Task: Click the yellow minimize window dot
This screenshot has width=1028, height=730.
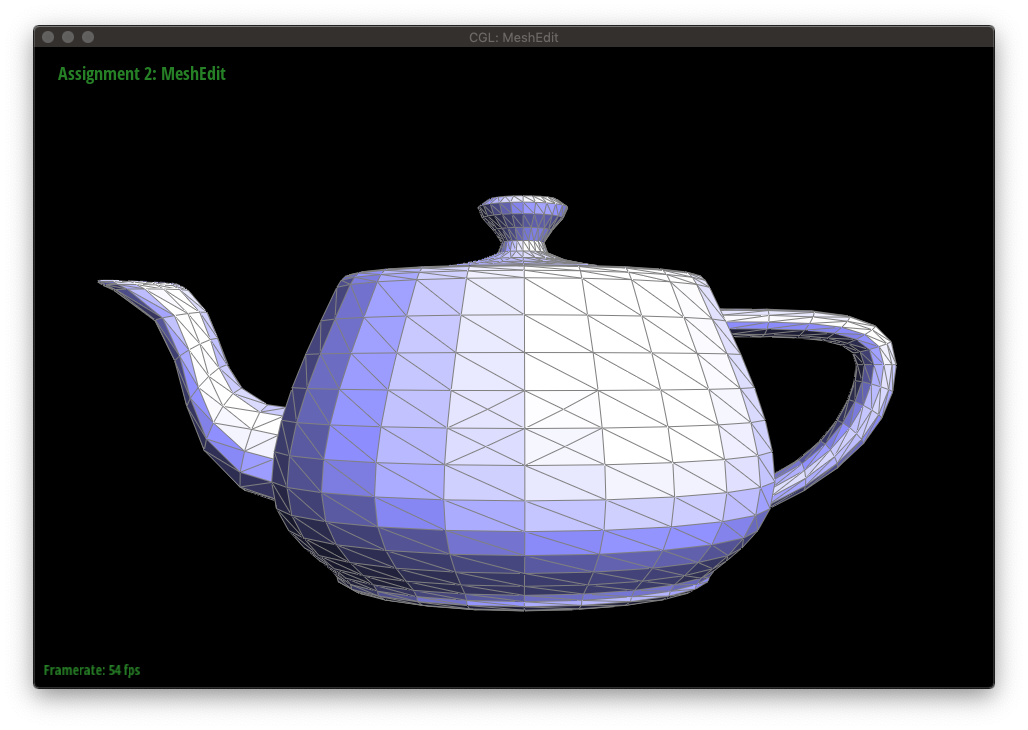Action: 68,37
